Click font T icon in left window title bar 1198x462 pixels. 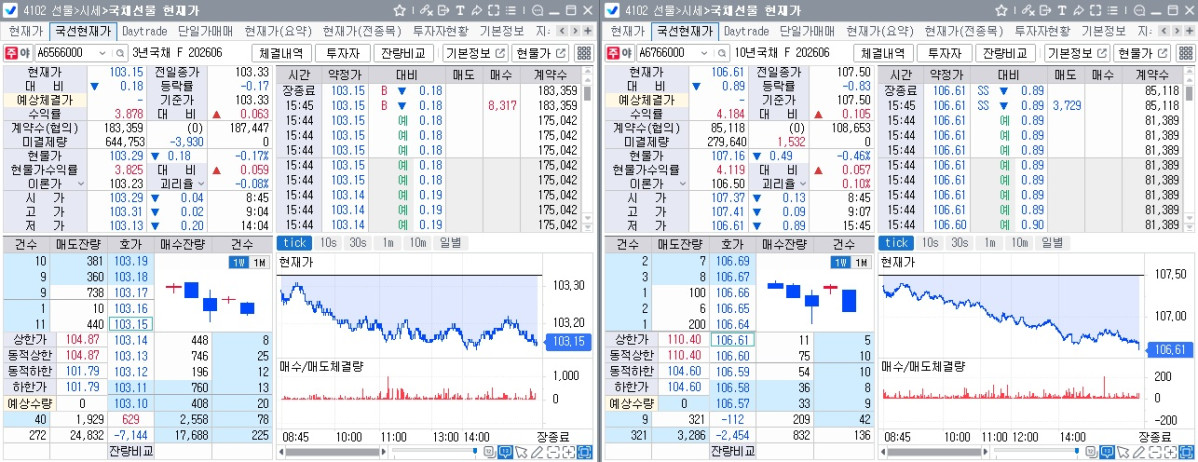tap(461, 11)
